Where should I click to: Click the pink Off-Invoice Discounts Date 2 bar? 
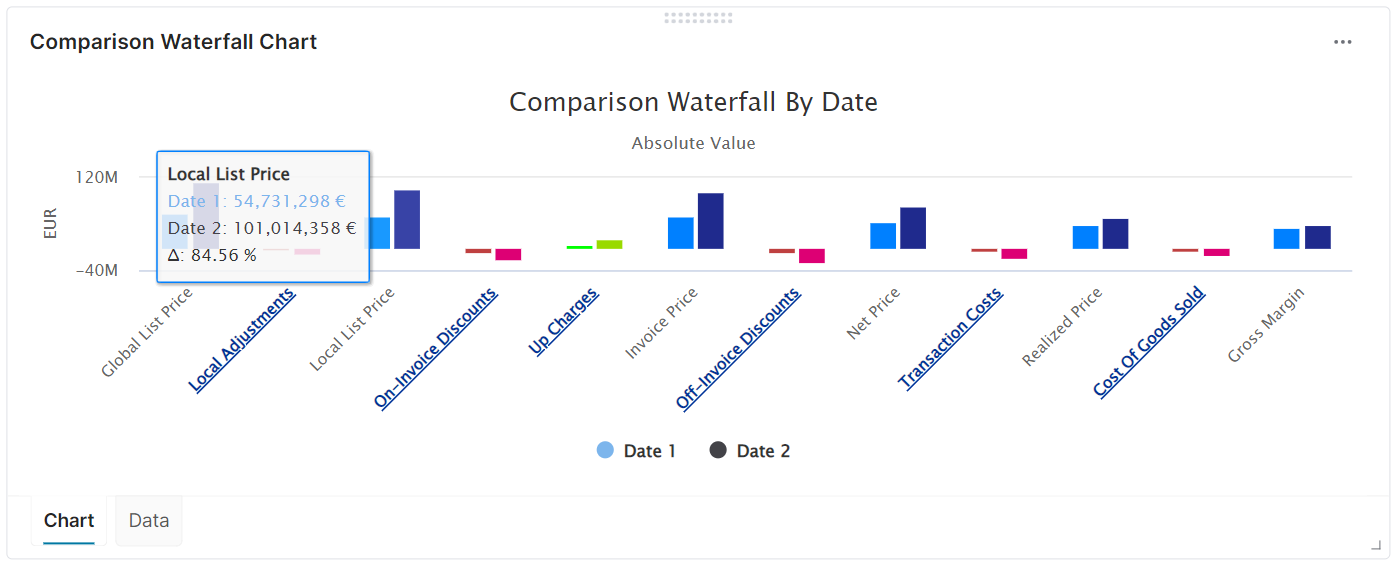click(811, 256)
